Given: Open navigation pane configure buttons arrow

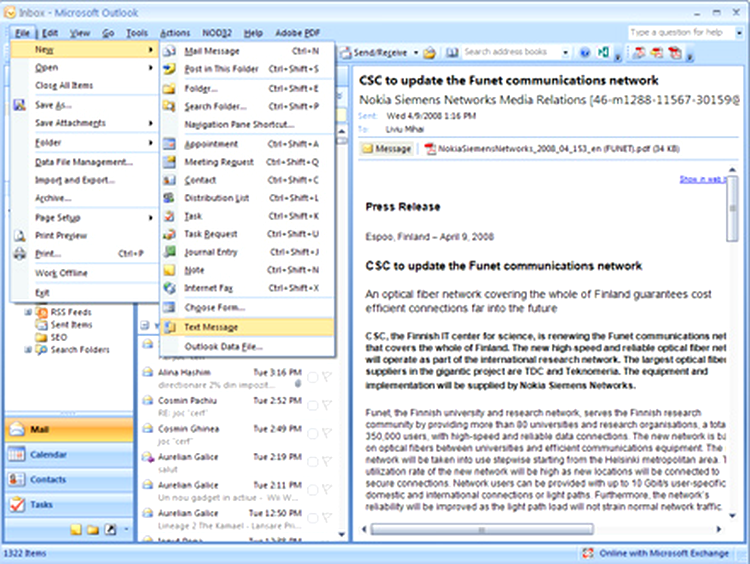Looking at the screenshot, I should (x=126, y=529).
